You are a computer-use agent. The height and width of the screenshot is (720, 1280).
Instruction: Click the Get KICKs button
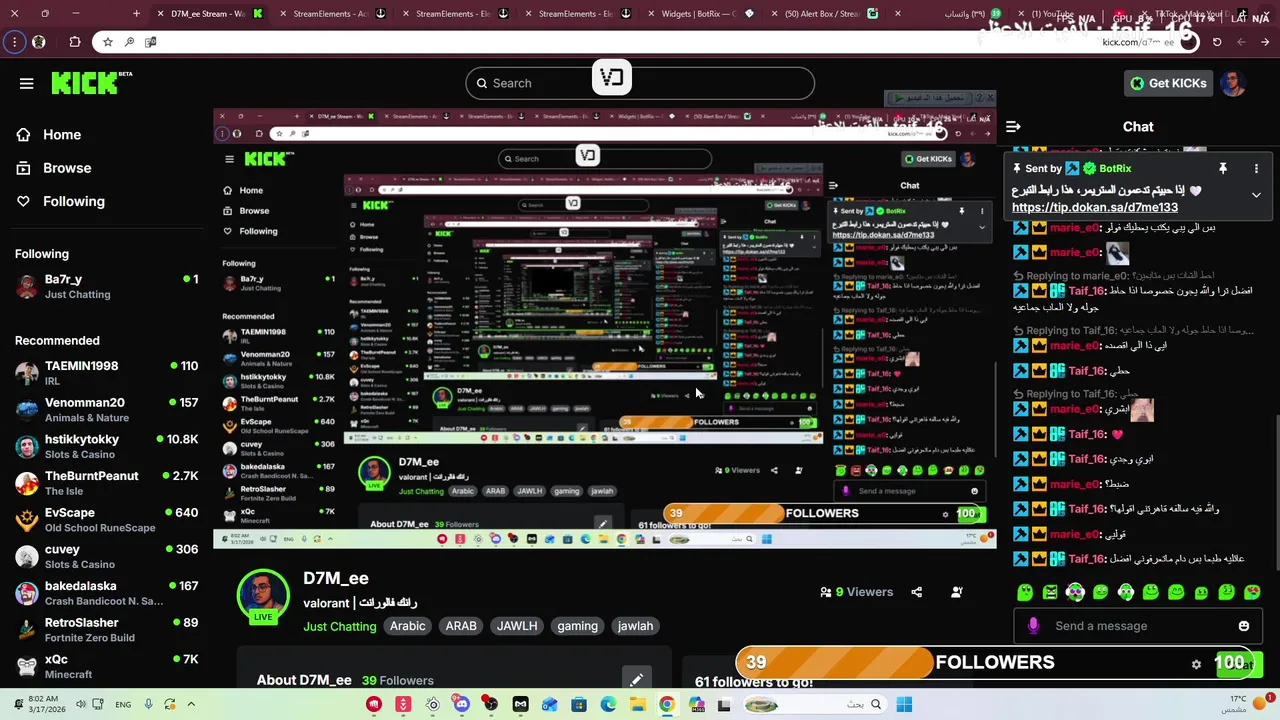coord(1167,83)
